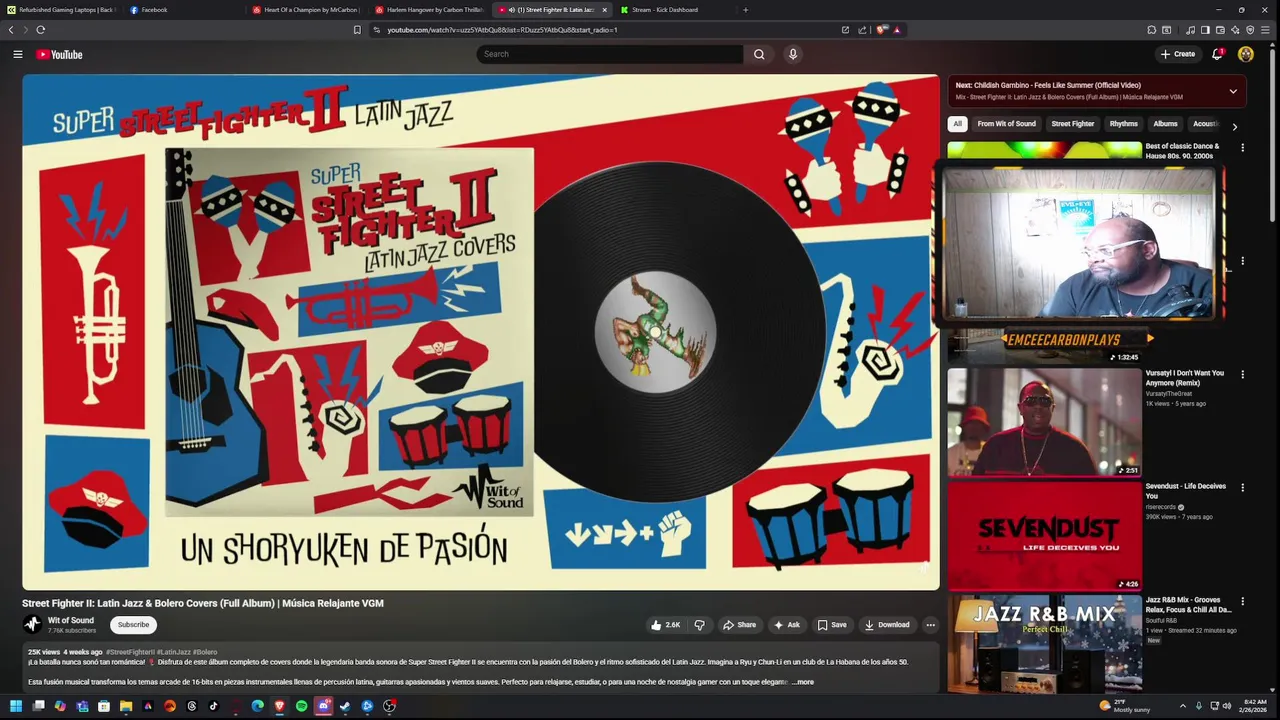Close the Street Fighter YouTube tab

[x=604, y=10]
